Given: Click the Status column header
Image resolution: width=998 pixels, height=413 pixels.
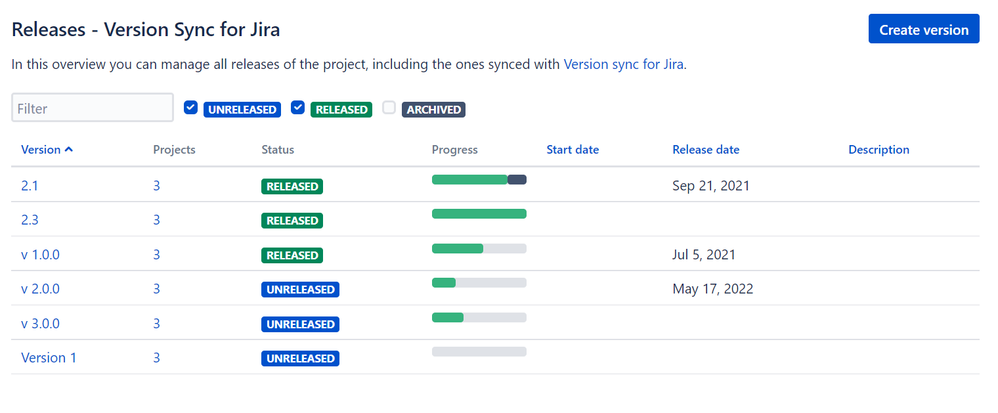Looking at the screenshot, I should [x=278, y=150].
